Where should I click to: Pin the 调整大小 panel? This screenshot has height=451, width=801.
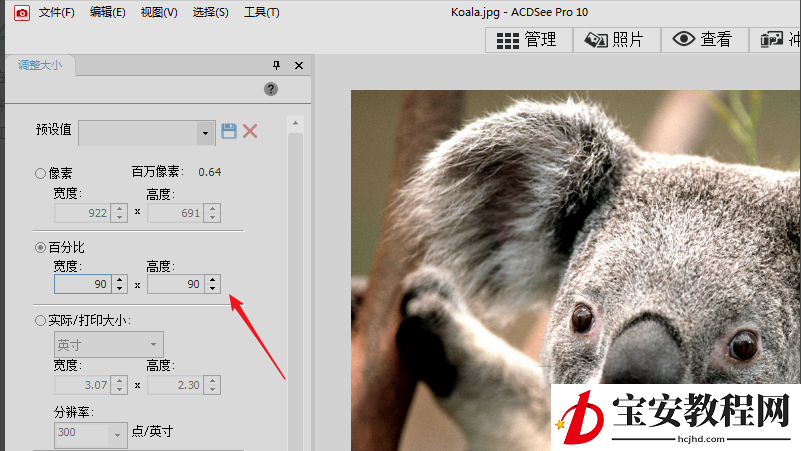pyautogui.click(x=276, y=65)
